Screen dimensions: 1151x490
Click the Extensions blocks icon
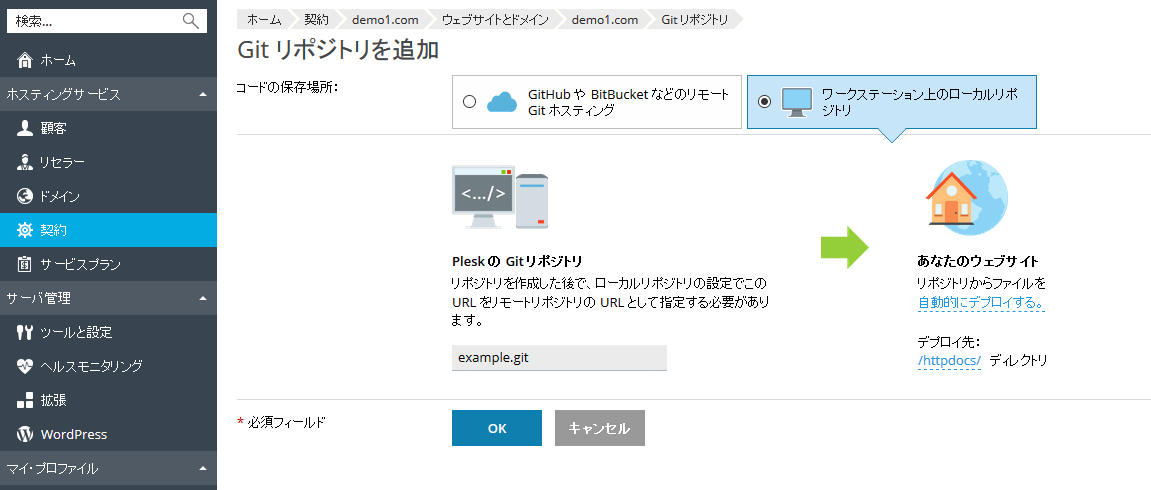pyautogui.click(x=26, y=400)
